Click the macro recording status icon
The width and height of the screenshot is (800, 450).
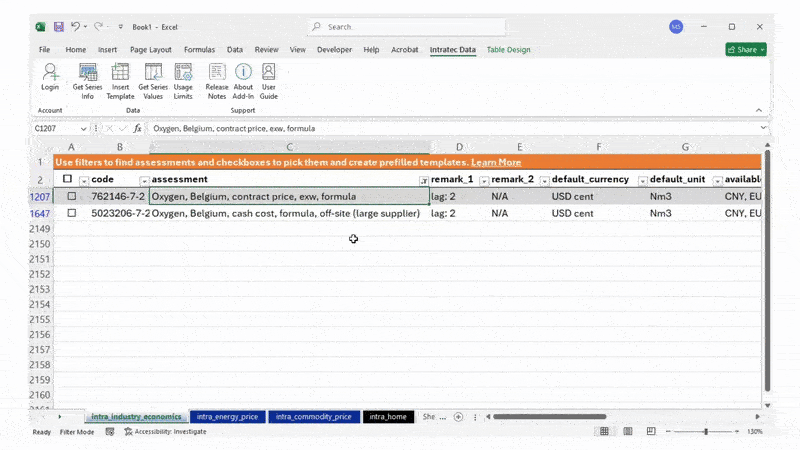click(110, 432)
